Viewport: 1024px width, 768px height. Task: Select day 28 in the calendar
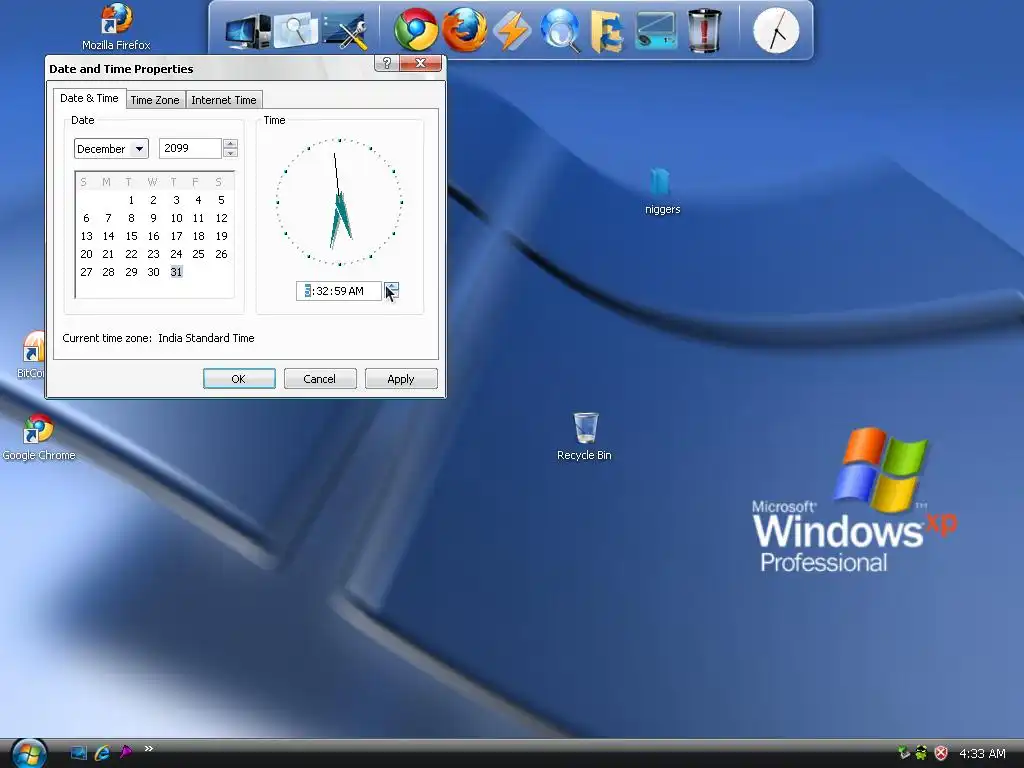pos(108,272)
